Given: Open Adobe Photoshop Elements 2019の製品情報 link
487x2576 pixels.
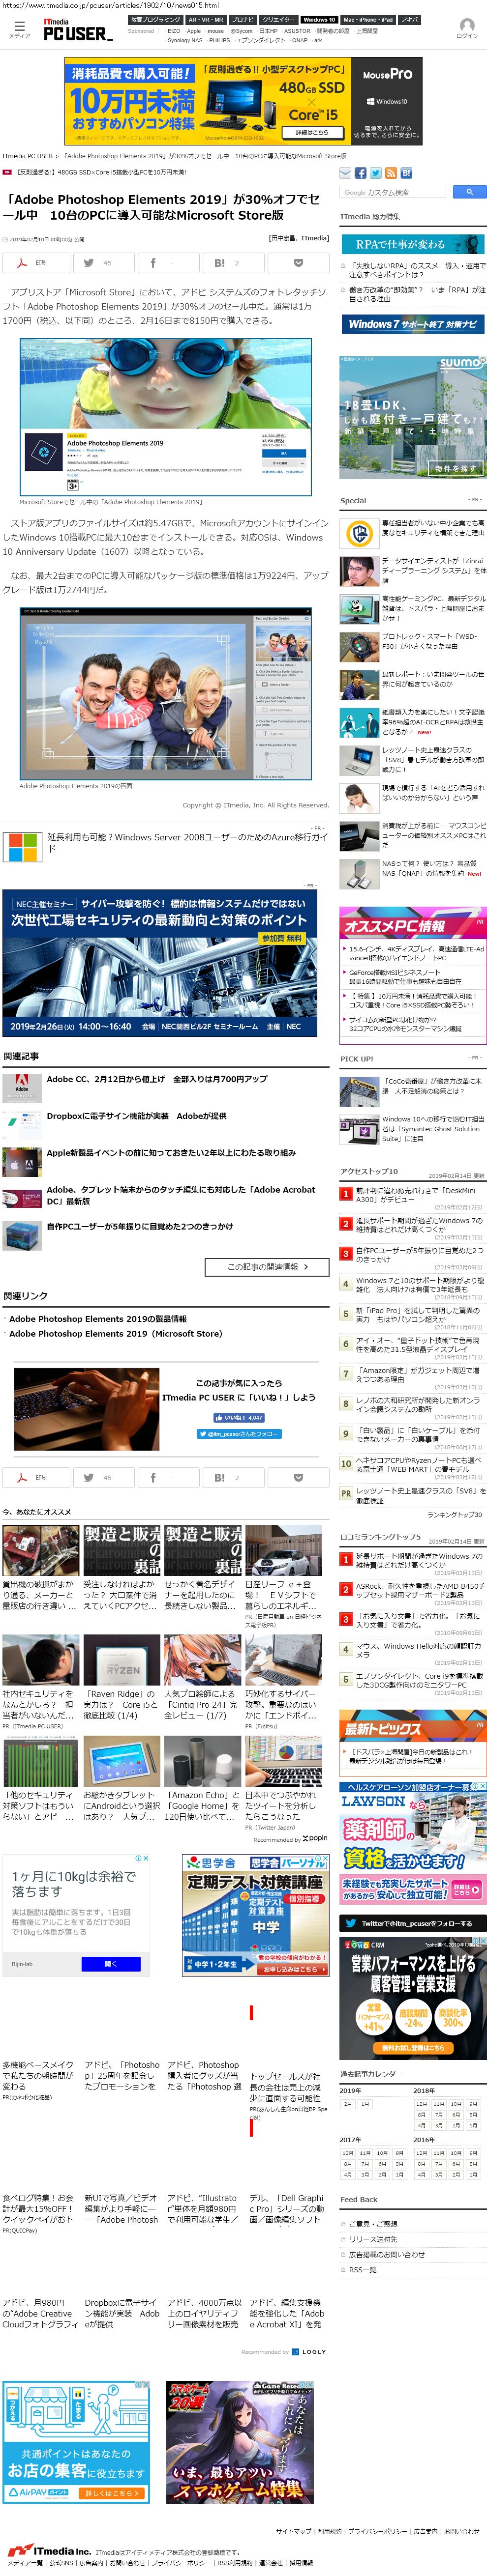Looking at the screenshot, I should (x=98, y=1318).
